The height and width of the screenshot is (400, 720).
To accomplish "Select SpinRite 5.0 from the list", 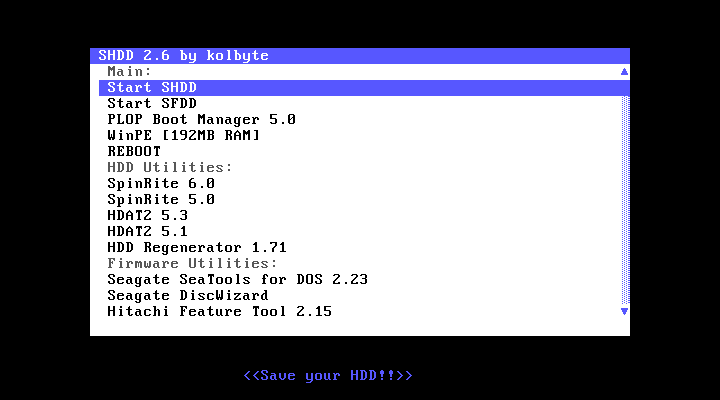I will 161,200.
